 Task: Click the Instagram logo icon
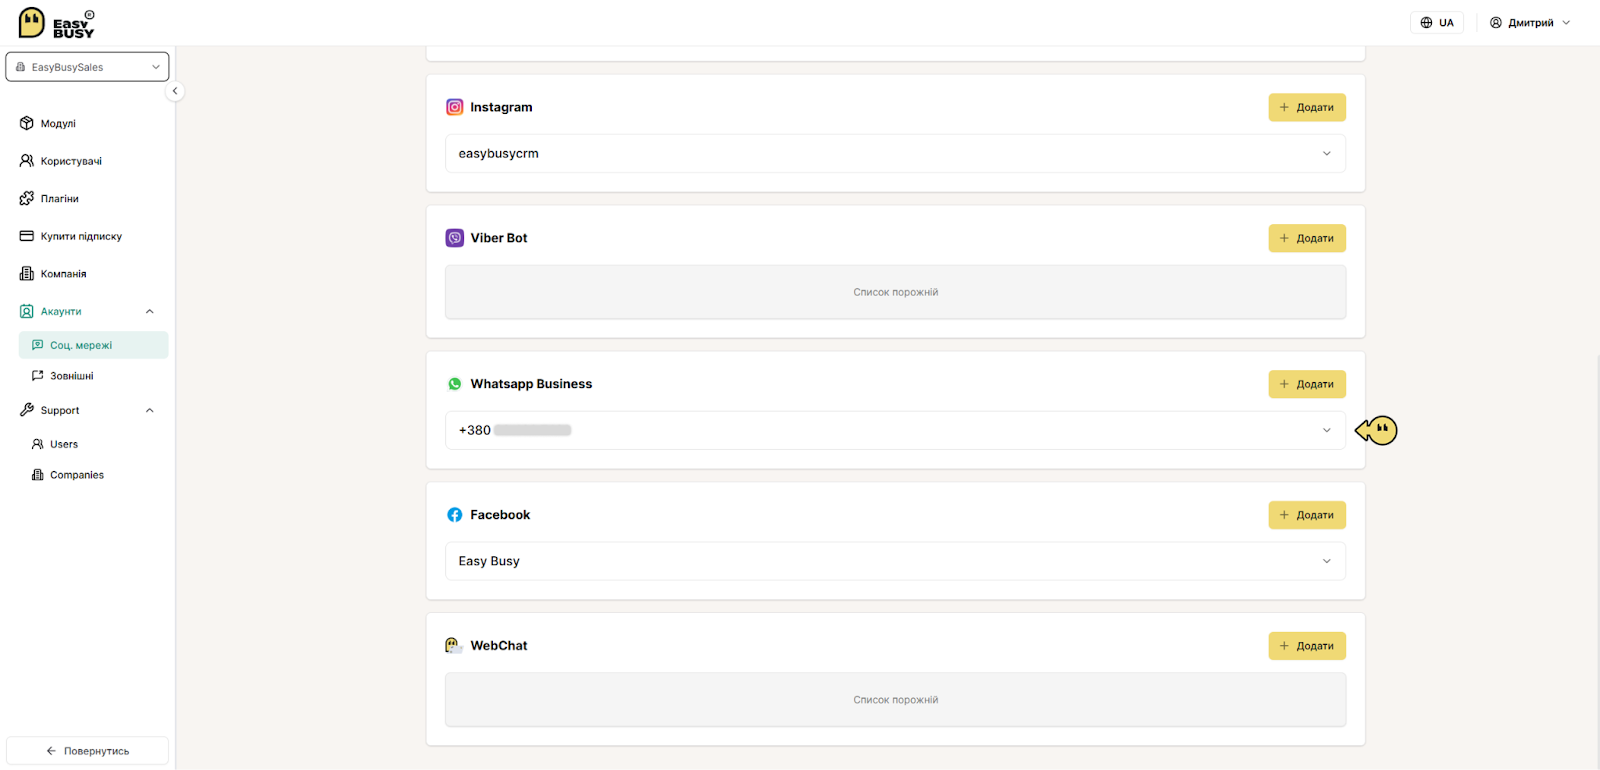coord(455,107)
